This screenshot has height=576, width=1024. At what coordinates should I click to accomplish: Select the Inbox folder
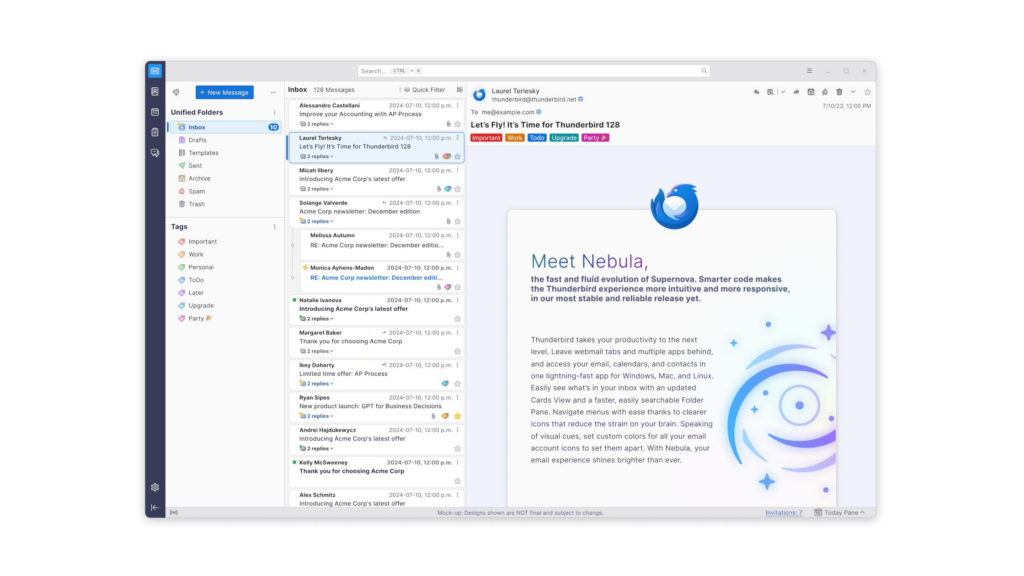[225, 127]
